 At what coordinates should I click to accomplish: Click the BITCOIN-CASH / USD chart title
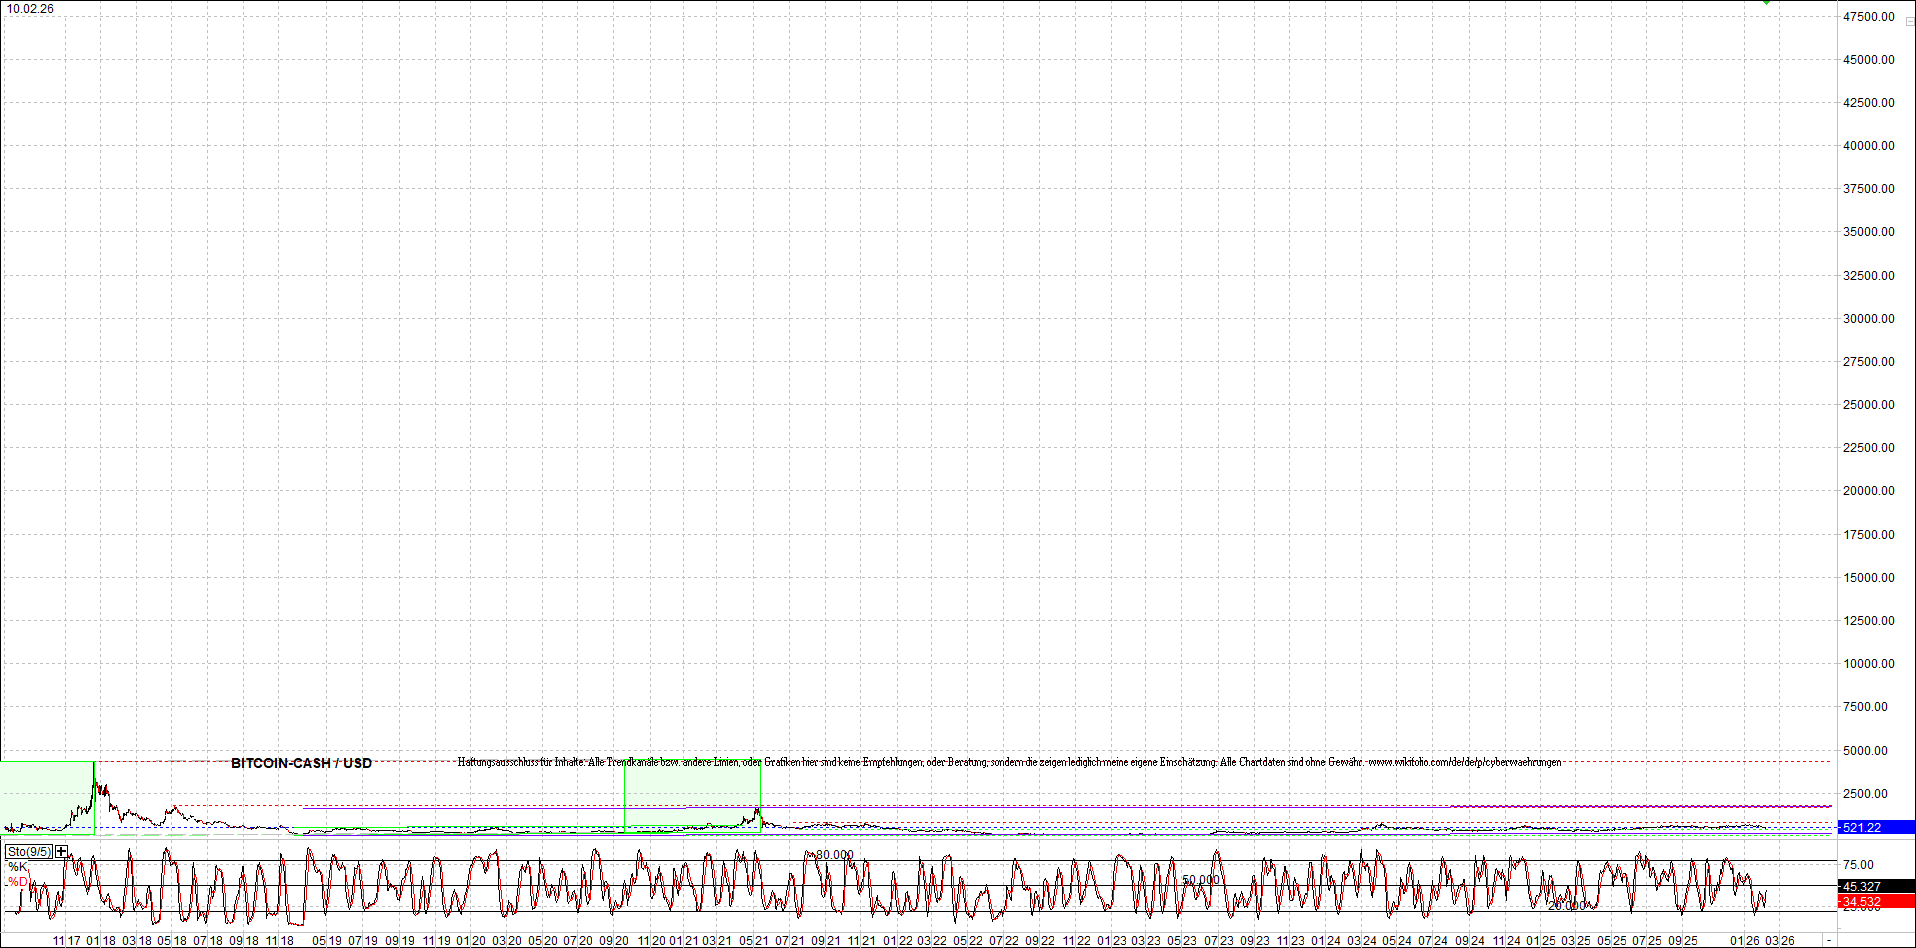point(301,763)
